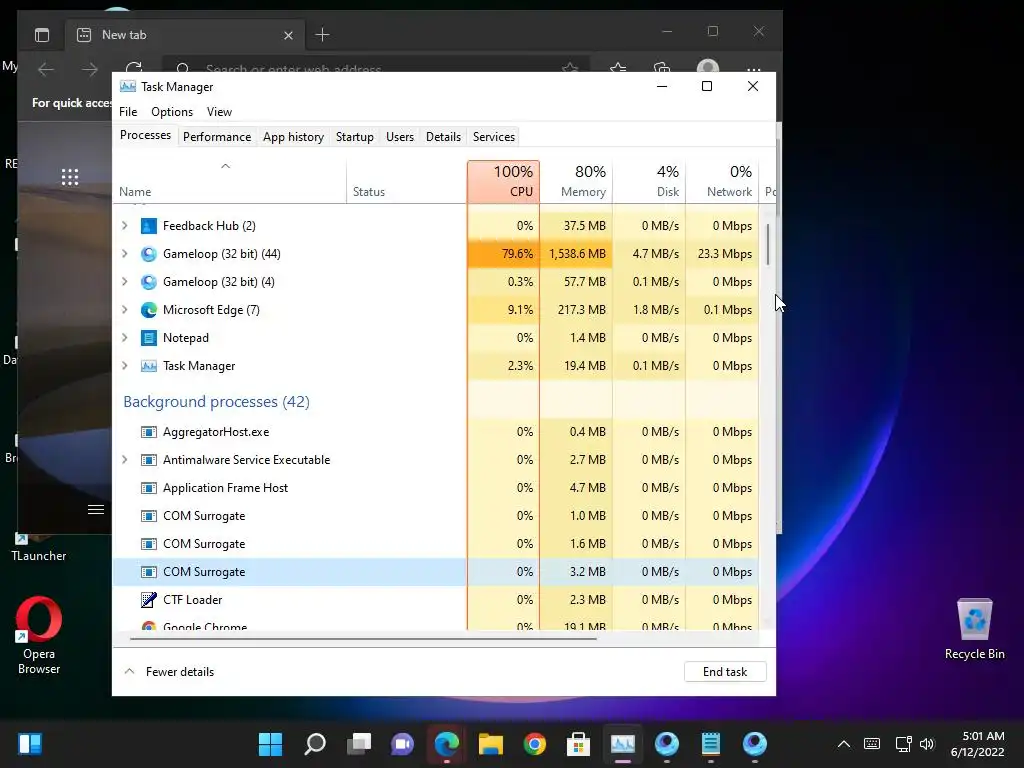The height and width of the screenshot is (768, 1024).
Task: Click the Background processes (42) heading
Action: tap(216, 402)
